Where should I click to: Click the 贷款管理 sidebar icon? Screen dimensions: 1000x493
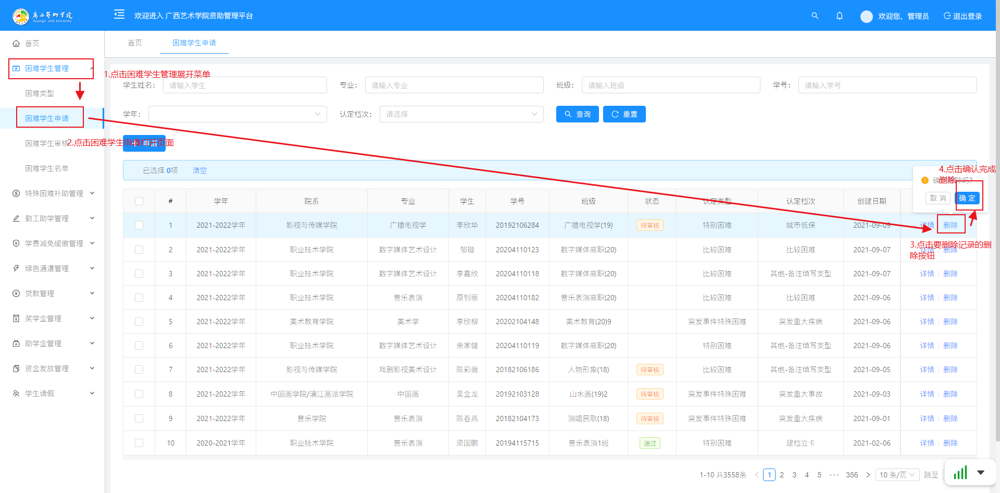(x=16, y=294)
